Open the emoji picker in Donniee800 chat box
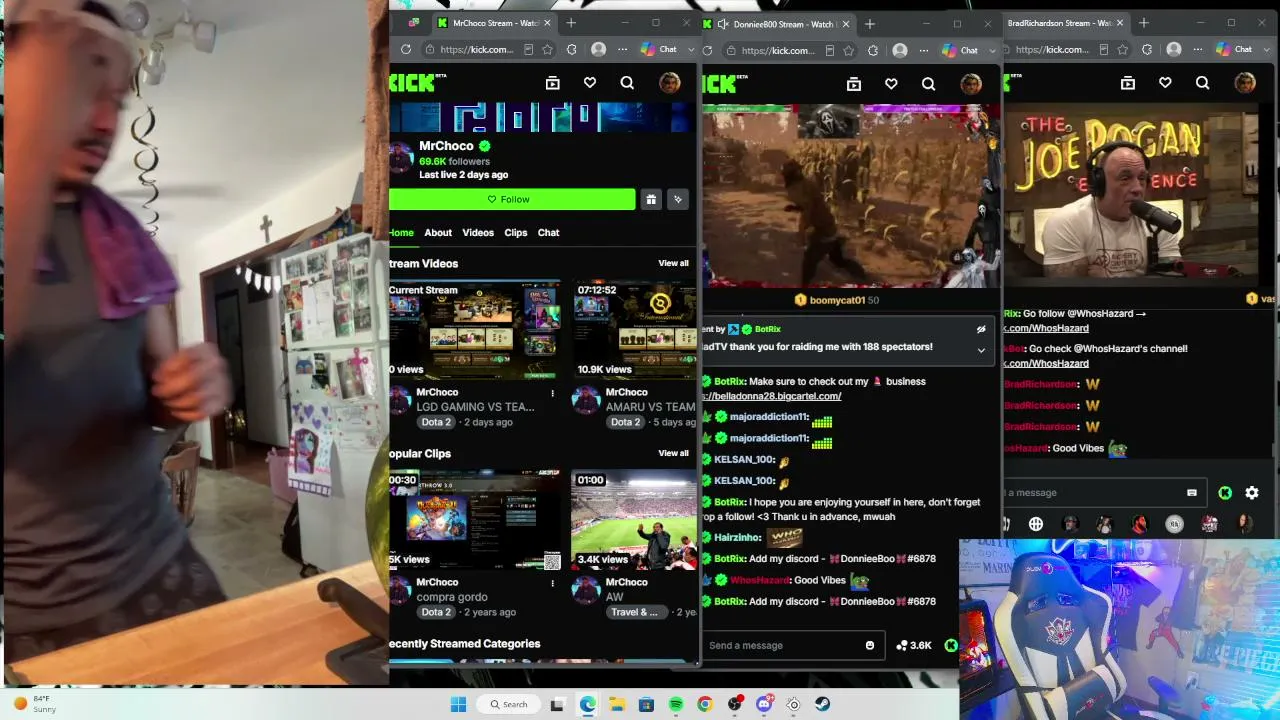 [x=870, y=645]
